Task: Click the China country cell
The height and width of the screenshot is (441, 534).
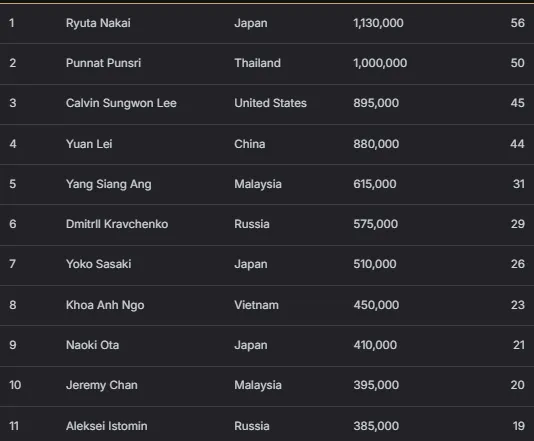Action: [x=250, y=144]
